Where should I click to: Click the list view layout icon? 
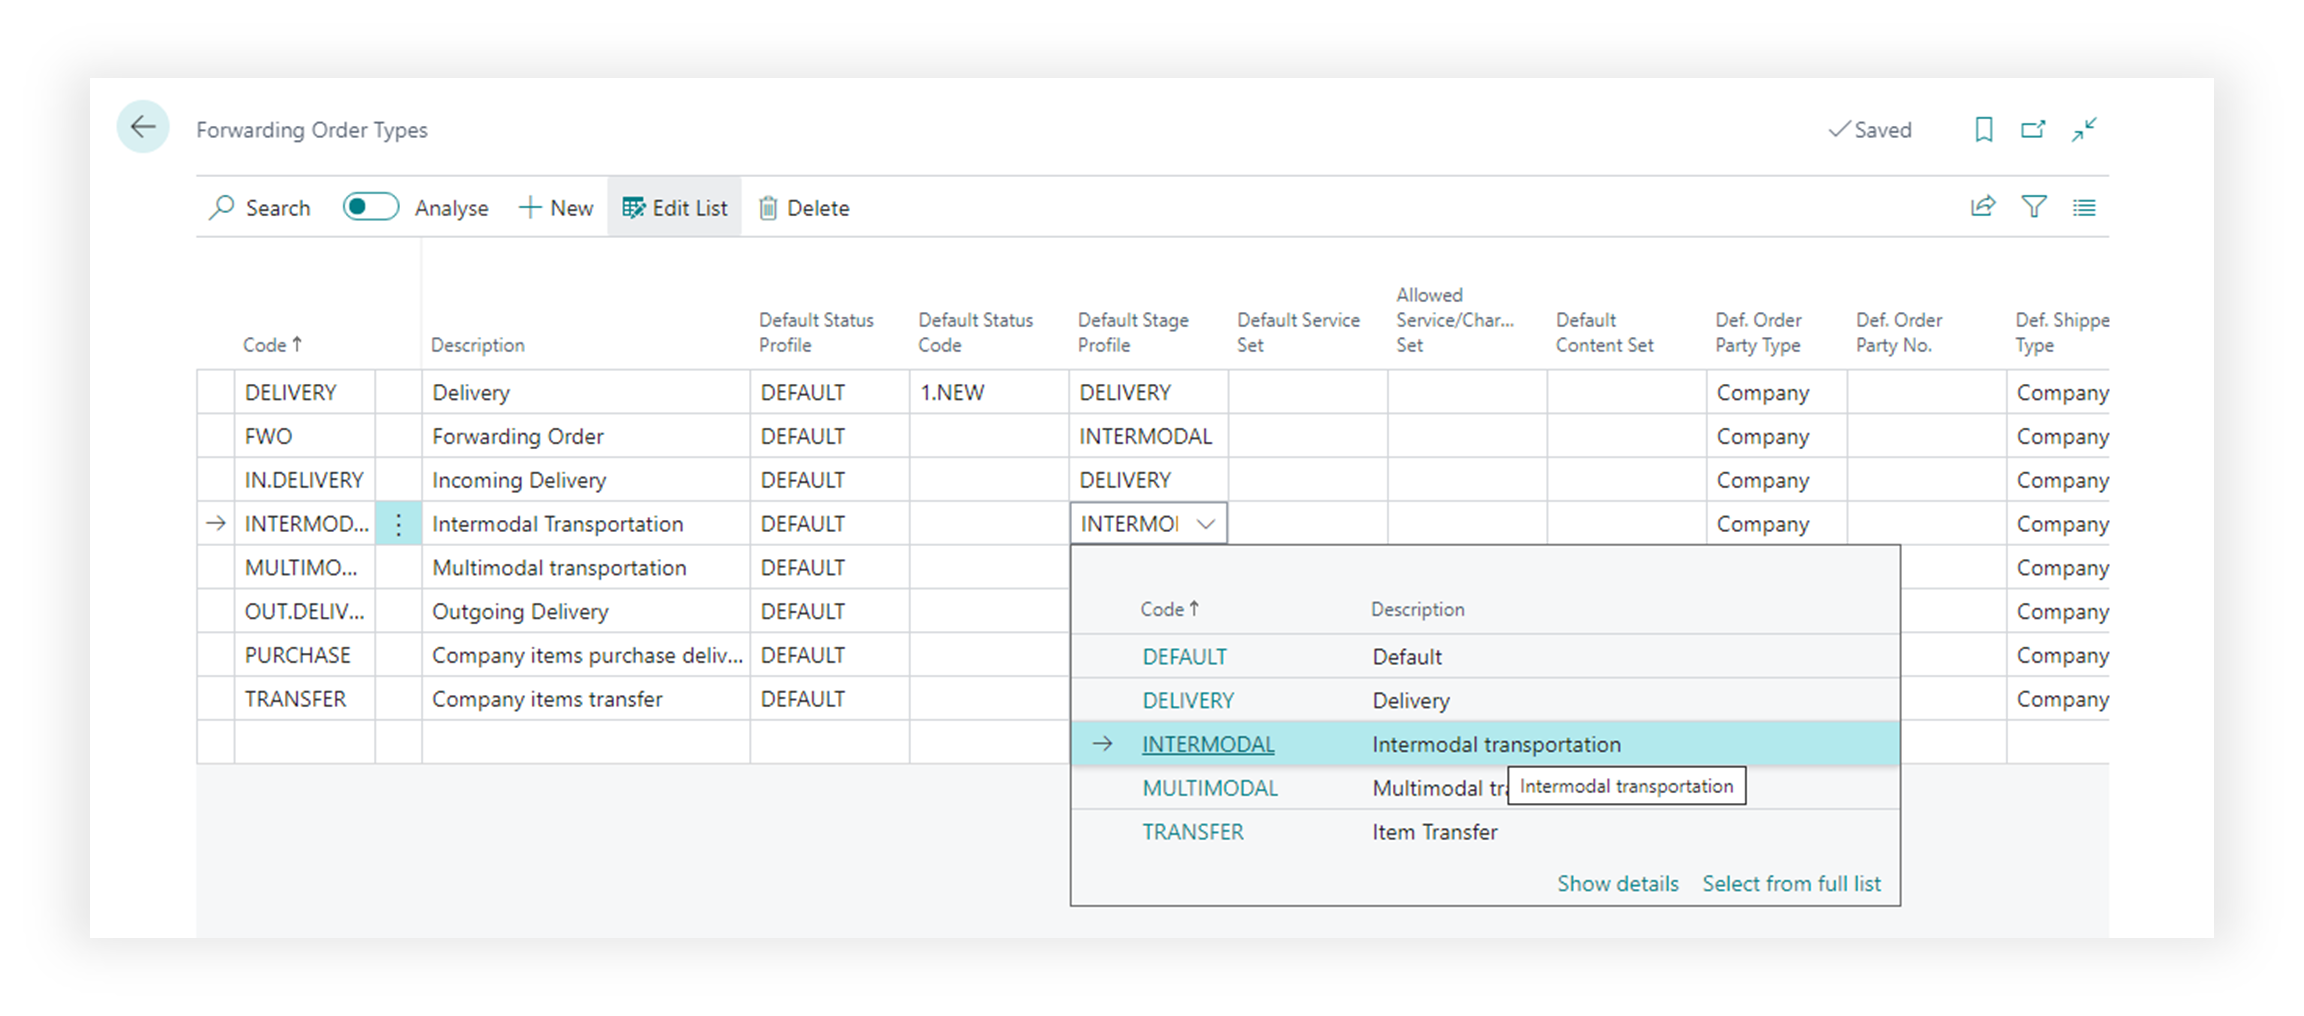[2084, 208]
